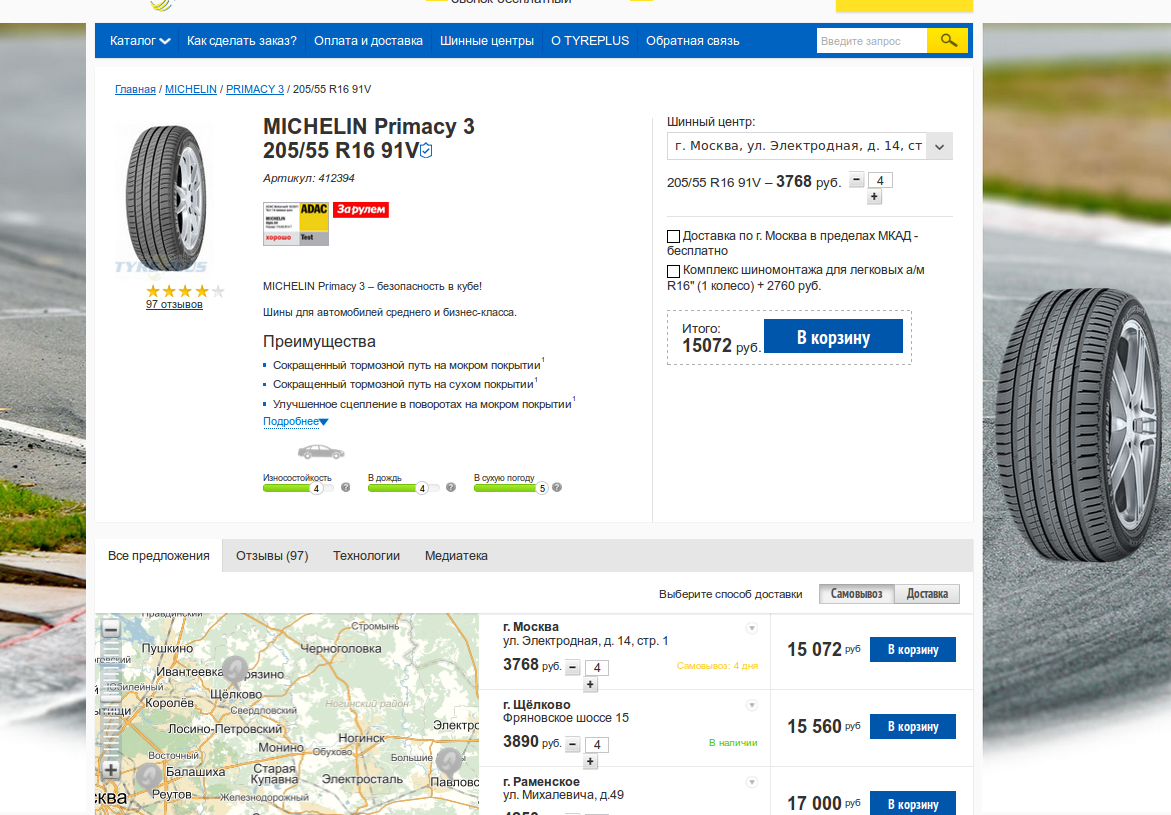Enable Комплекс шиномонтажа checkbox

(x=674, y=271)
